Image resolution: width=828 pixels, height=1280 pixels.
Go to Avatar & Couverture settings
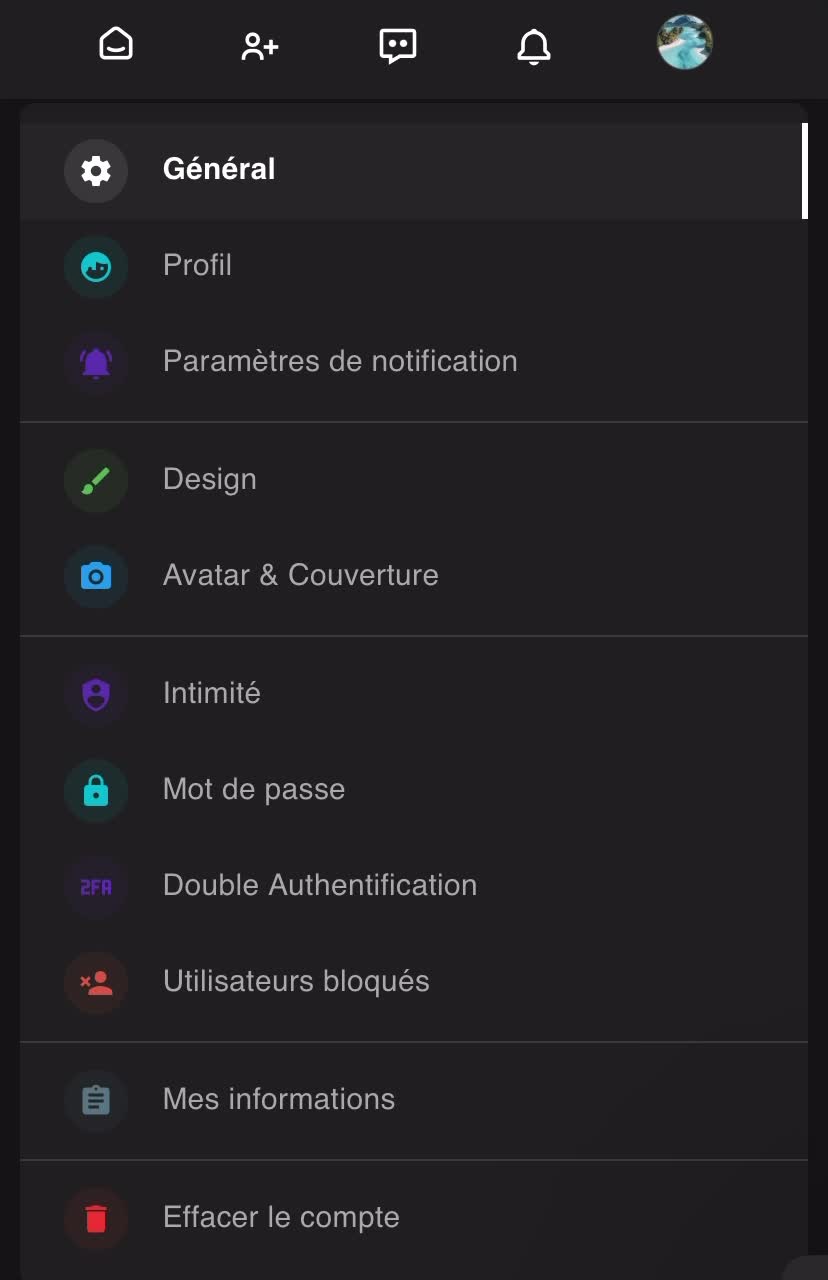[300, 575]
